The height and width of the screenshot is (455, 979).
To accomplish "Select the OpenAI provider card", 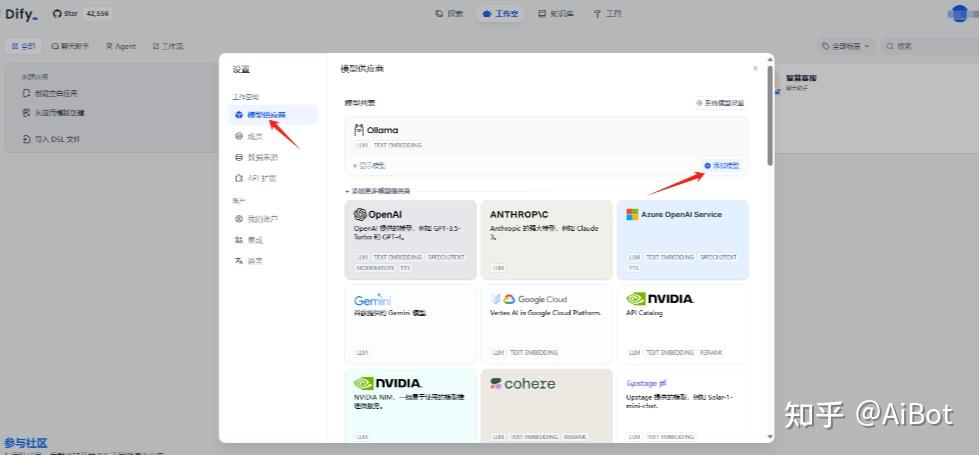I will click(x=410, y=240).
